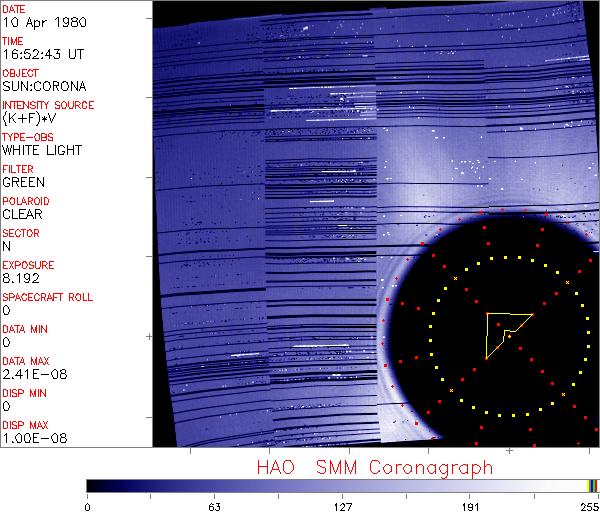Click the "2.41E-08" data max value
This screenshot has height=512, width=600.
click(29, 374)
